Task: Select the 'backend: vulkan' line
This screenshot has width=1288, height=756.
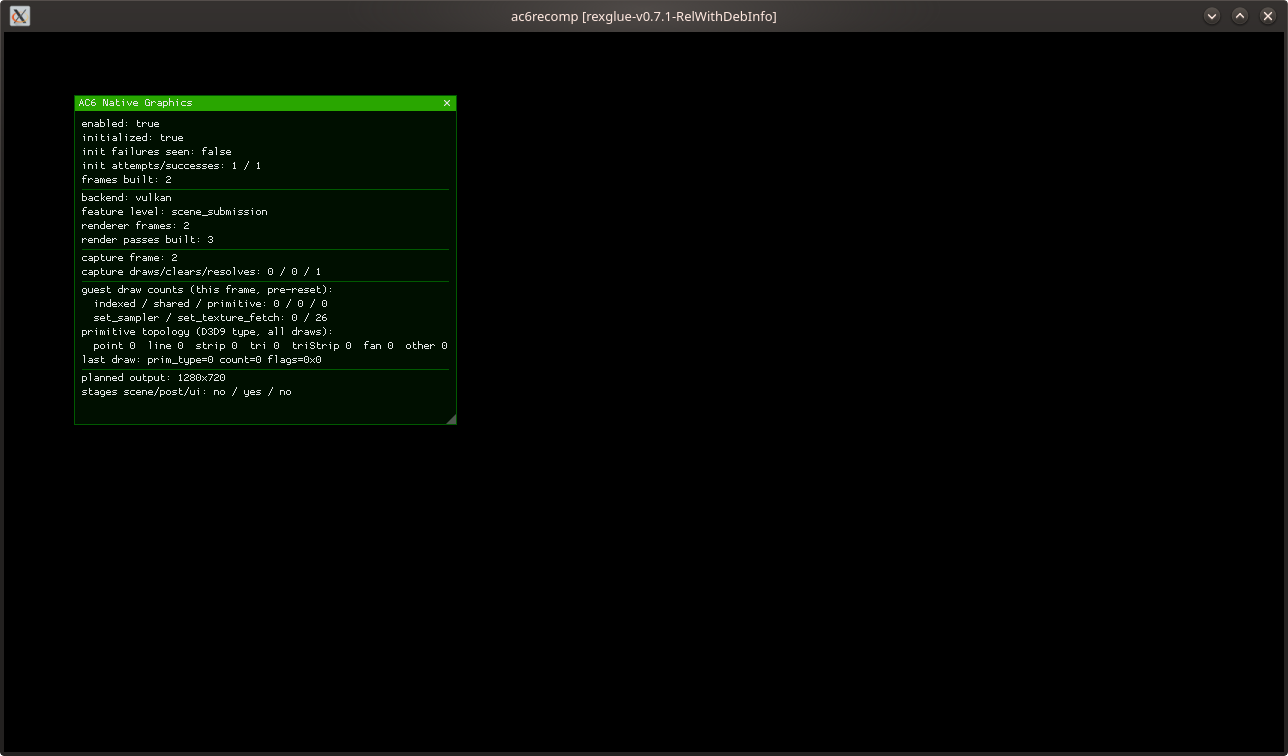Action: (x=126, y=198)
